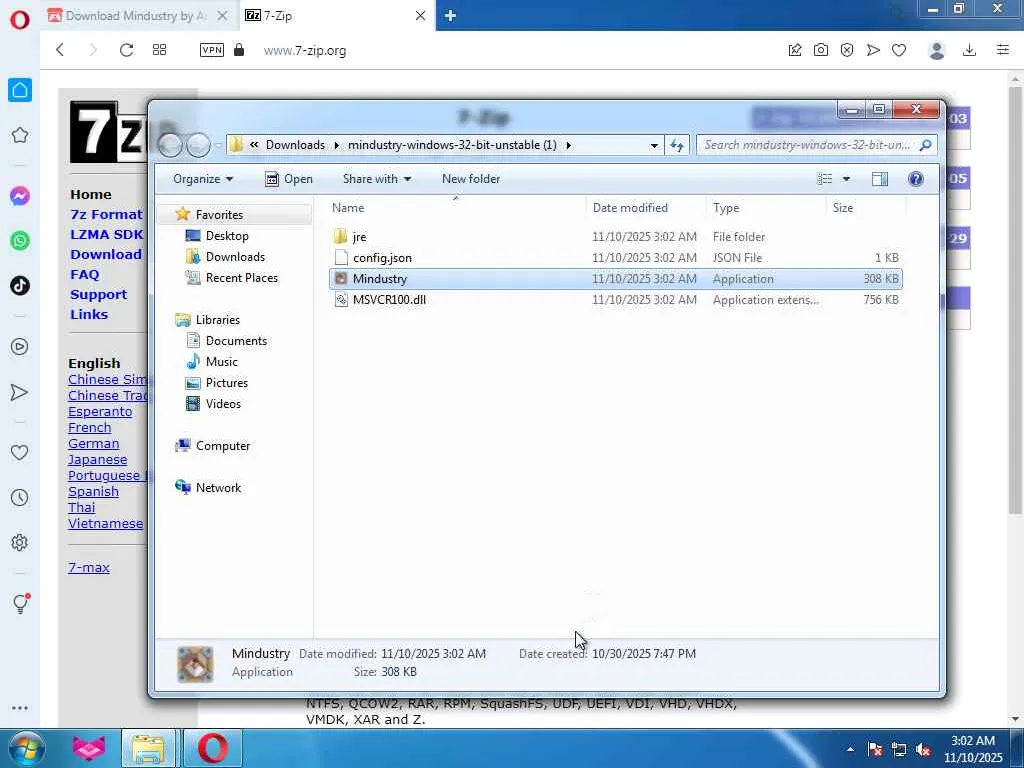The image size is (1024, 768).
Task: Open Opera profile account icon
Action: (937, 50)
